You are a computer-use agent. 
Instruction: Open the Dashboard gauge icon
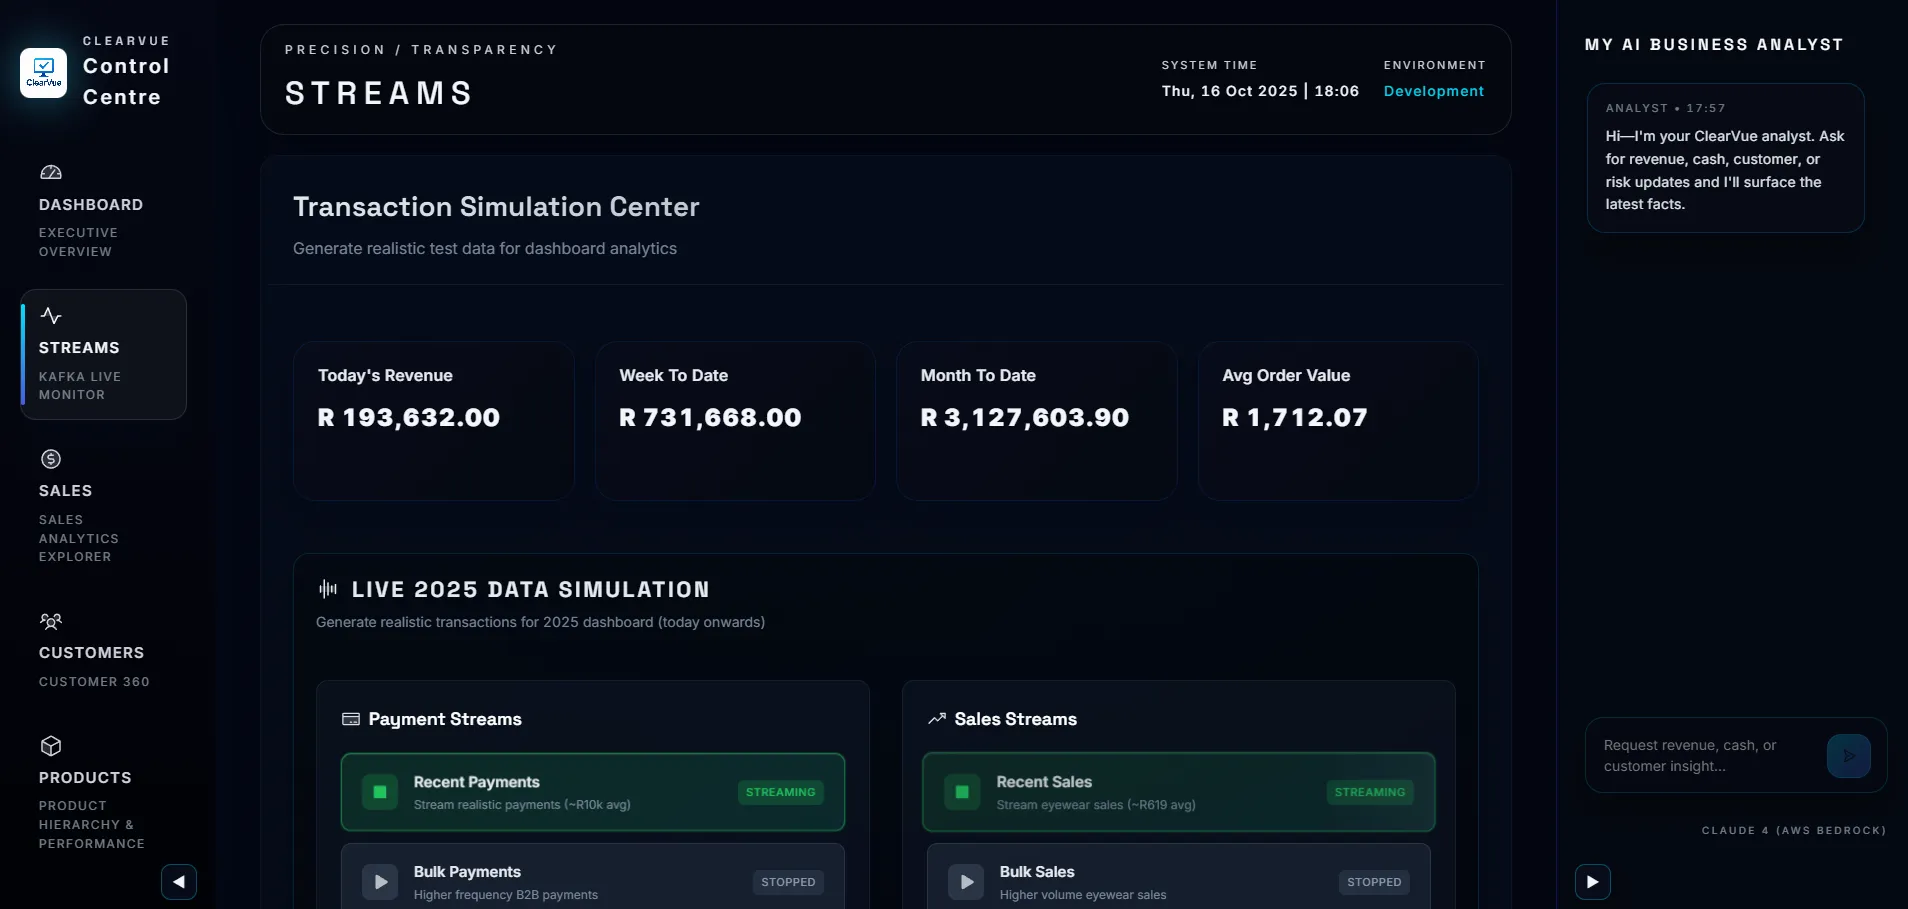(x=51, y=173)
